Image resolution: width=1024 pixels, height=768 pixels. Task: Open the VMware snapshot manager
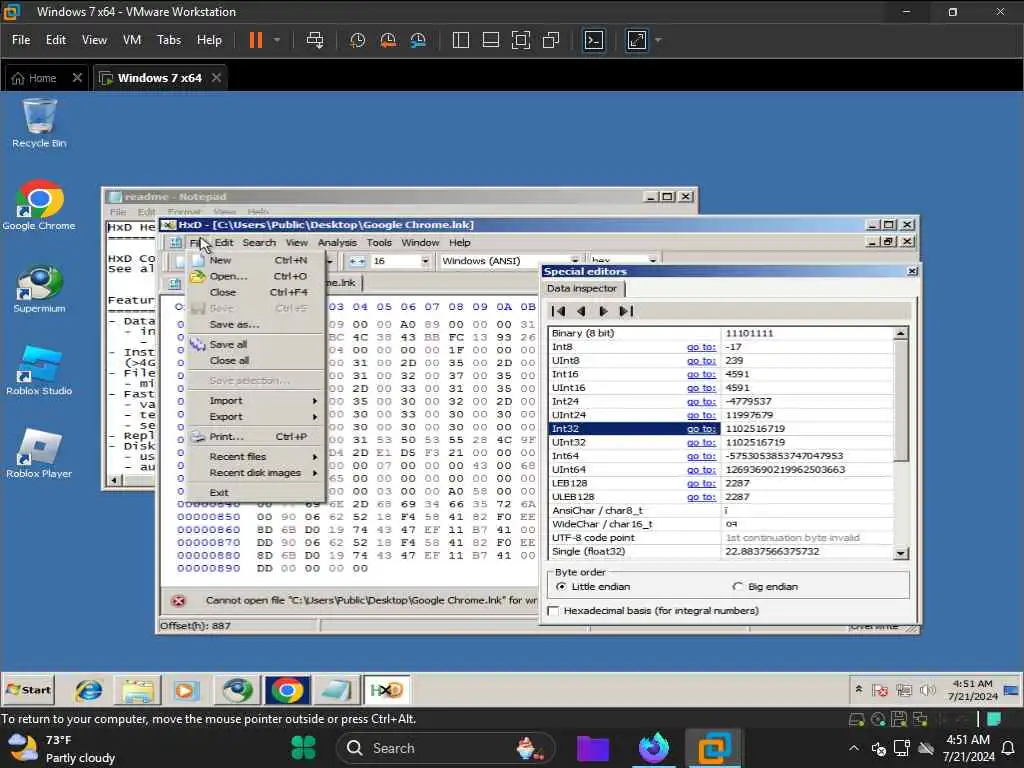[x=418, y=40]
